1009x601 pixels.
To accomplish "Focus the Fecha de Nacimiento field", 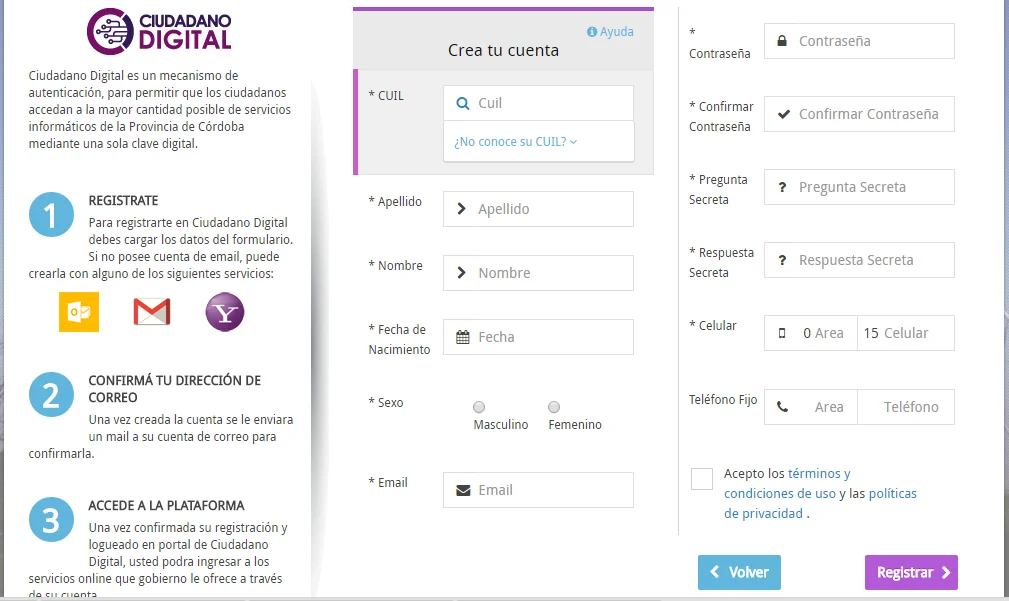I will (538, 337).
